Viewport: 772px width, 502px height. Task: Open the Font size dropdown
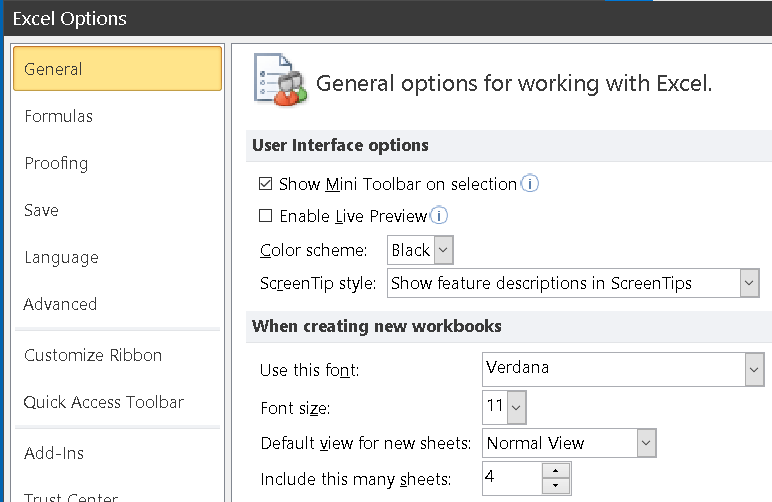point(515,408)
